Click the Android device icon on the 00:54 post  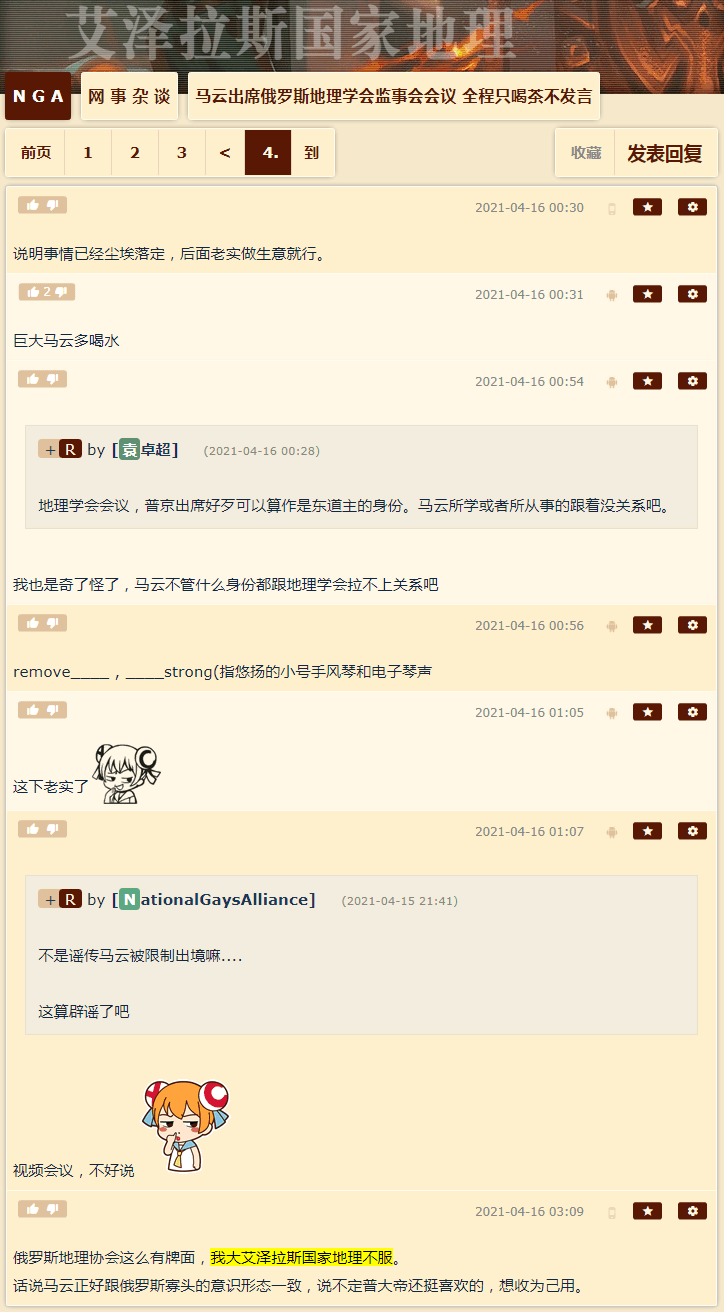click(612, 381)
